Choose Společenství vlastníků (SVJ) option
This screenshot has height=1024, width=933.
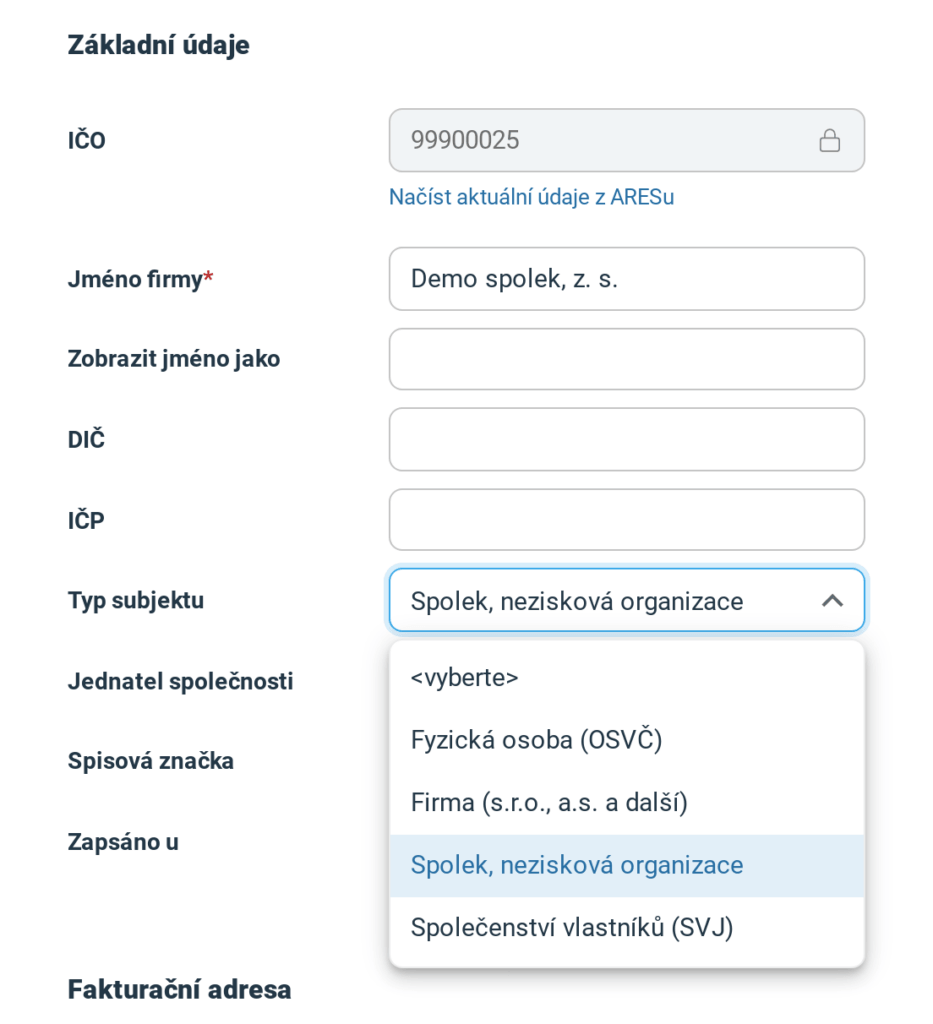click(627, 928)
